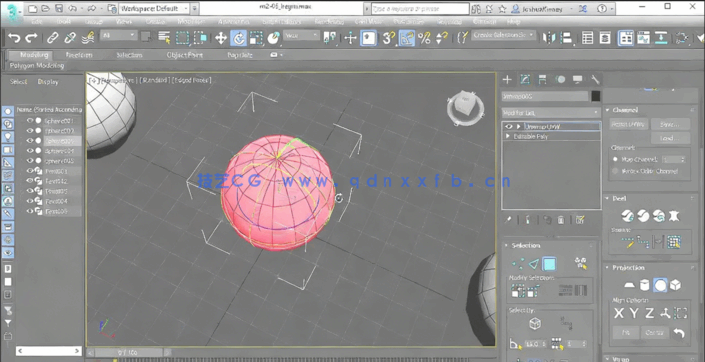705x362 pixels.
Task: Switch to Hierarchy command panel tab
Action: coord(543,80)
